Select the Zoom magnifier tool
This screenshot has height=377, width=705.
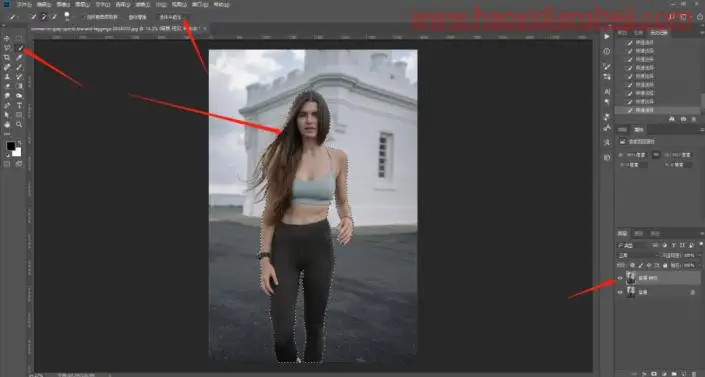(x=19, y=124)
